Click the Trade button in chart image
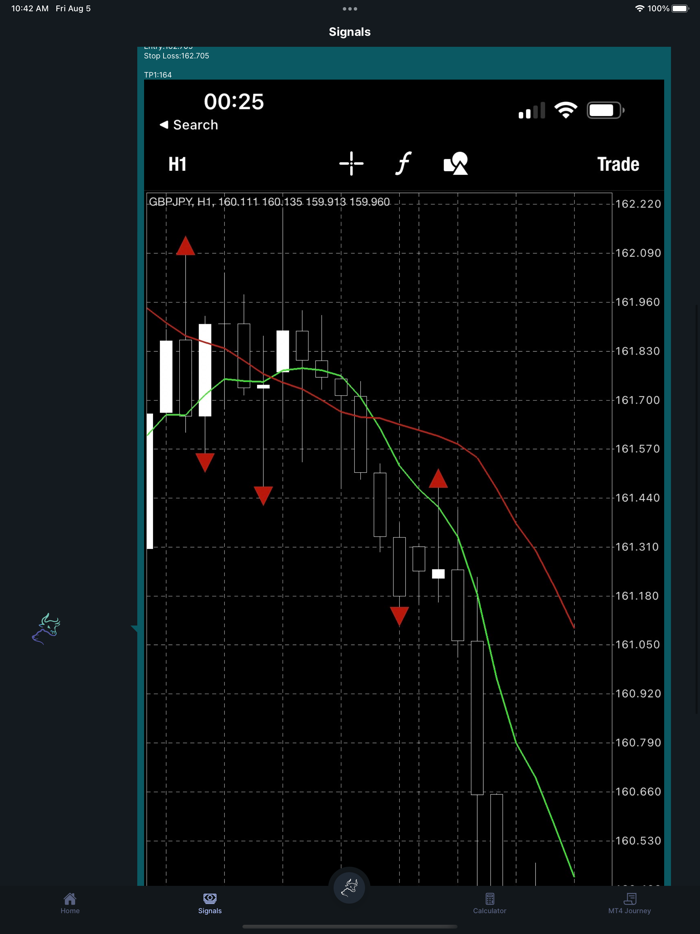Viewport: 700px width, 934px height. tap(618, 164)
